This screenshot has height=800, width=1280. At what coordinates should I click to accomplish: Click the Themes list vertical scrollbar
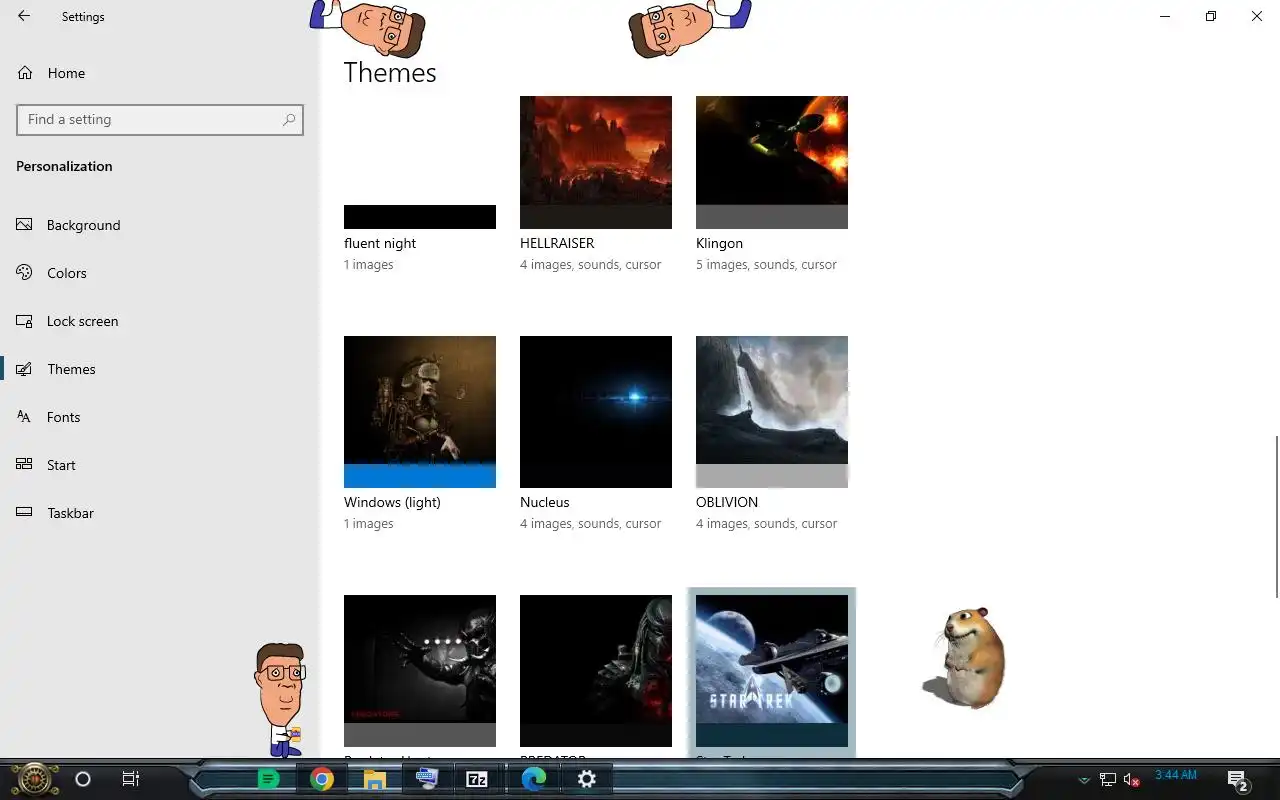(1276, 517)
